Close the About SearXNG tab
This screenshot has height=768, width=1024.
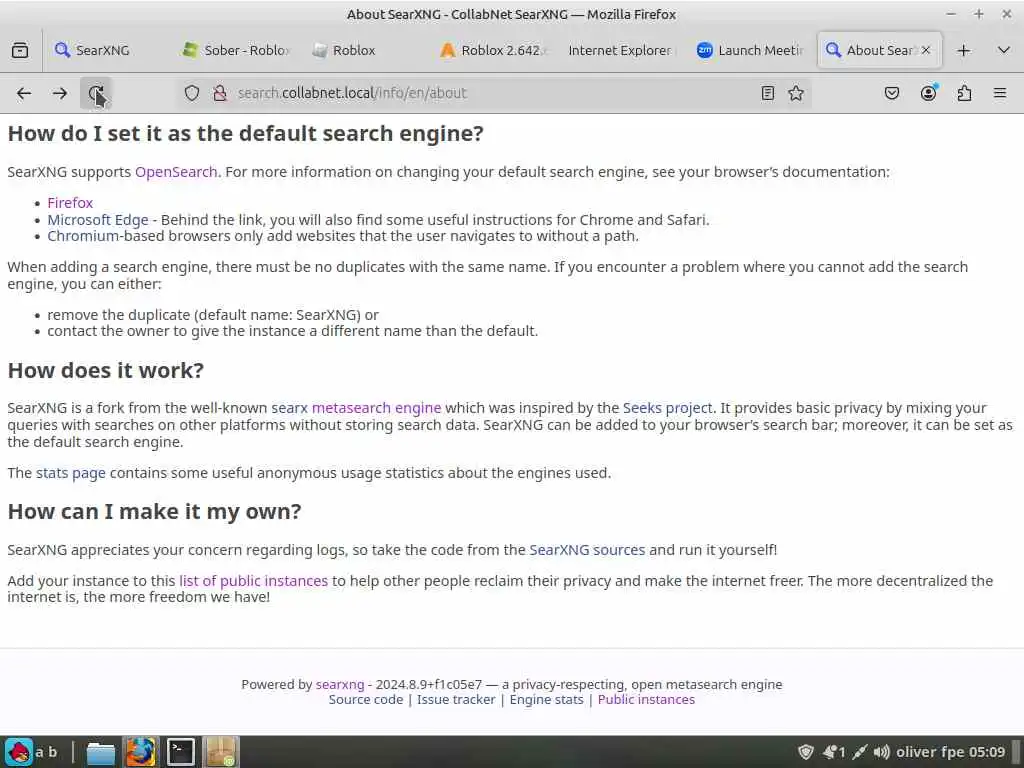coord(925,50)
